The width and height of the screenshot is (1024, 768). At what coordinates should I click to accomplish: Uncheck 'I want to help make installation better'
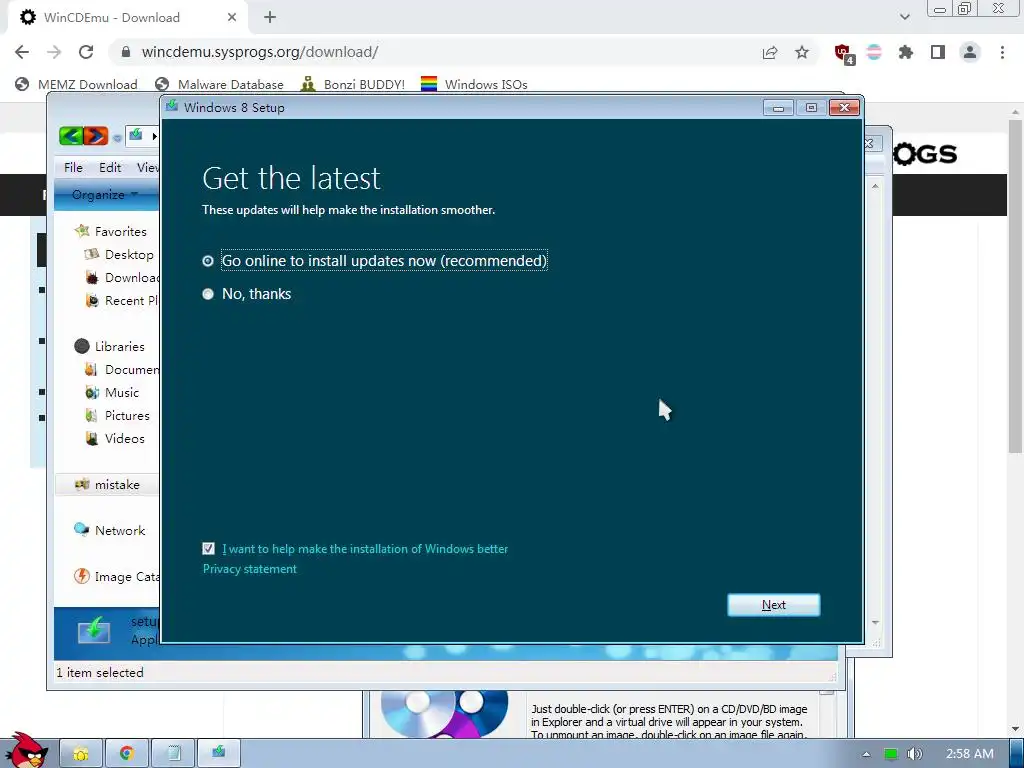pos(208,549)
